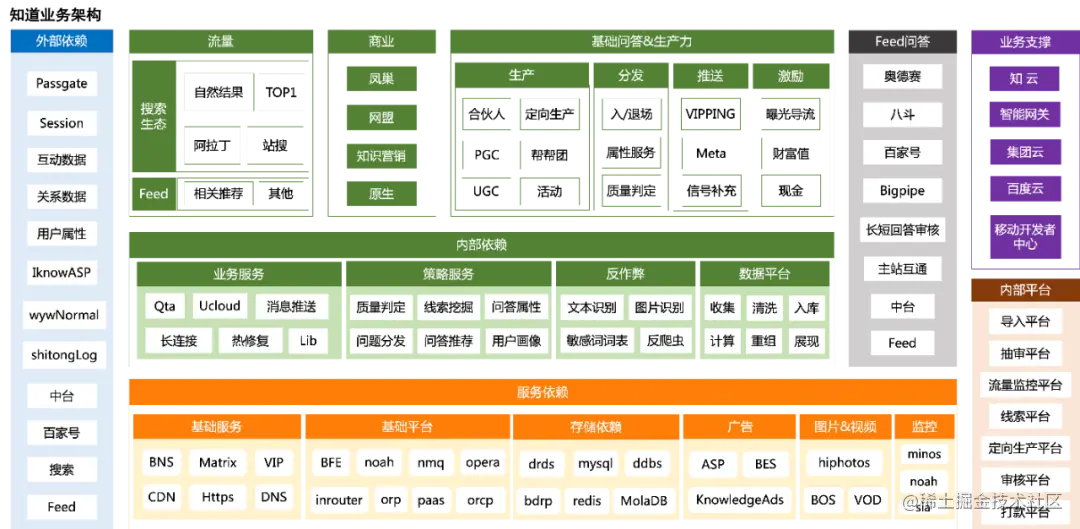This screenshot has width=1080, height=529.
Task: Click the wywNormal box
Action: coord(64,315)
